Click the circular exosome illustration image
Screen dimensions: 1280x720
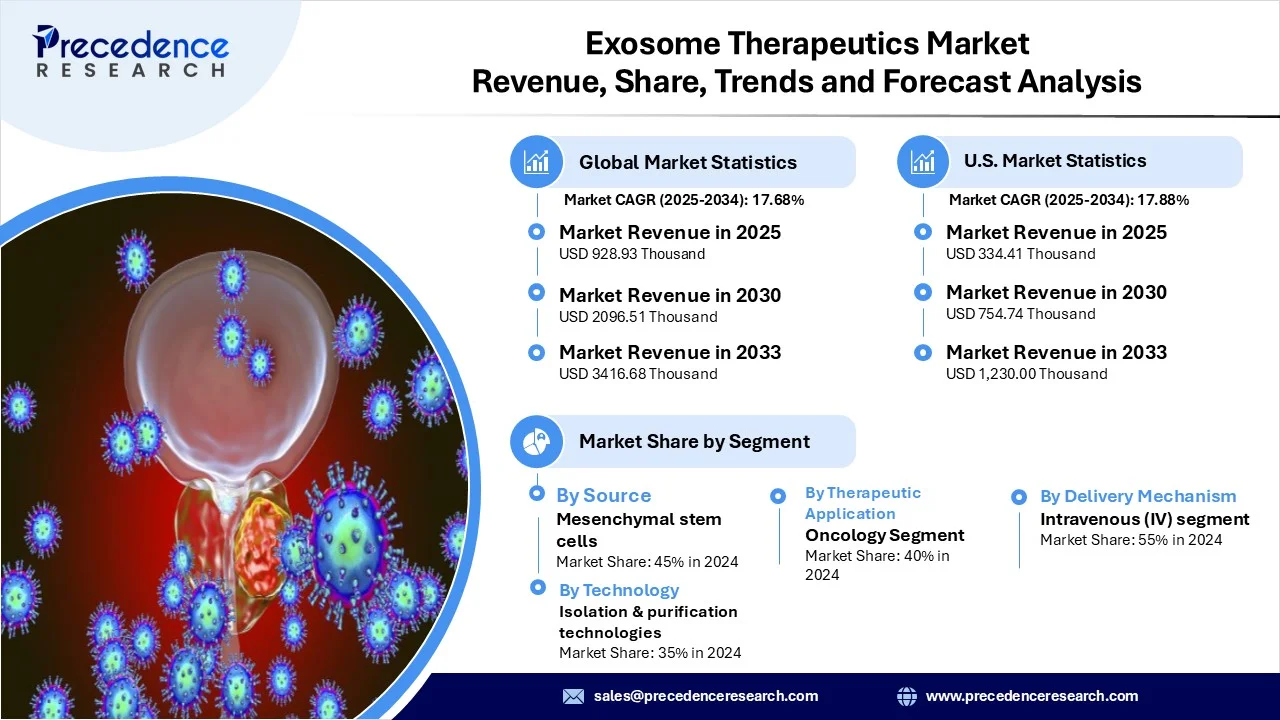230,450
